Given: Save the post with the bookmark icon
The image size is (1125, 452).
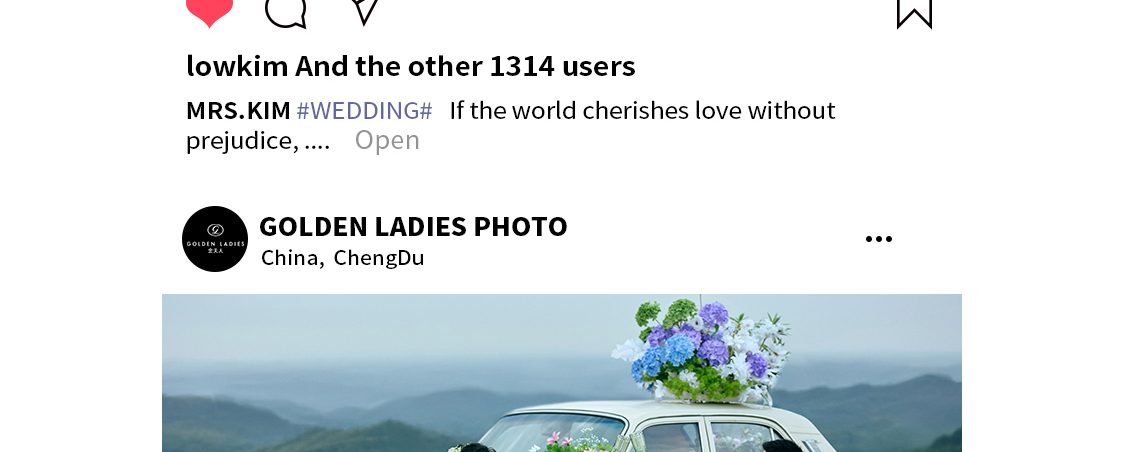Looking at the screenshot, I should click(915, 13).
